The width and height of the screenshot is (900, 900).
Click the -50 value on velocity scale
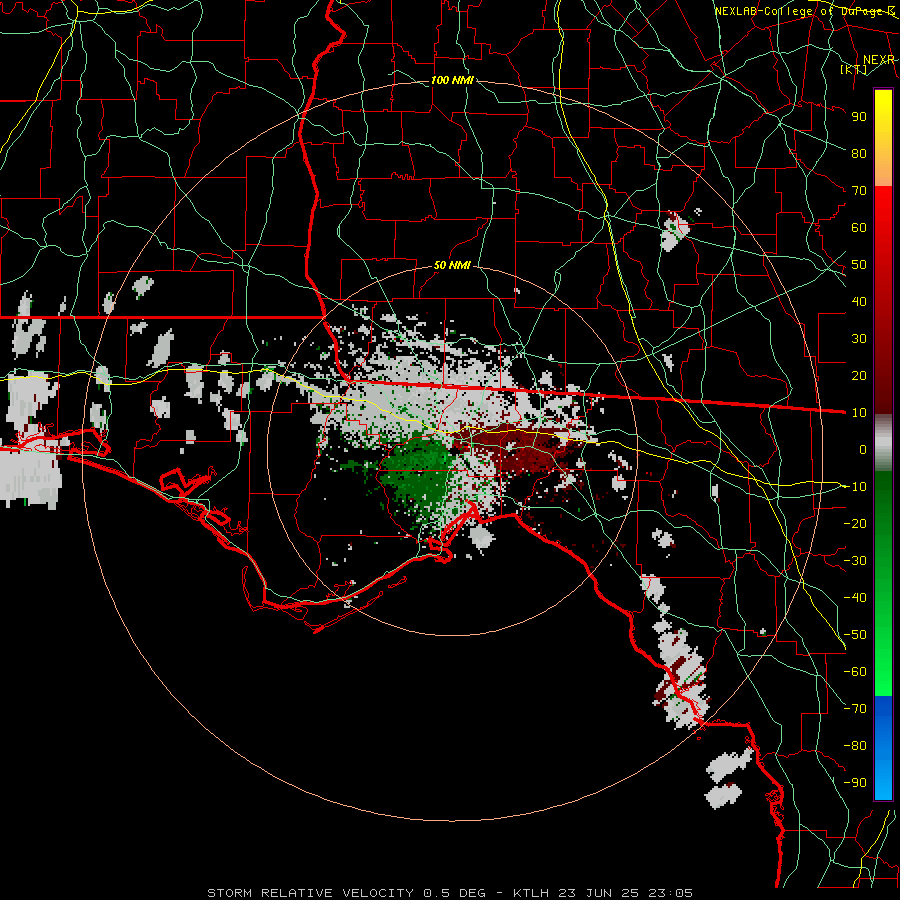coord(855,635)
